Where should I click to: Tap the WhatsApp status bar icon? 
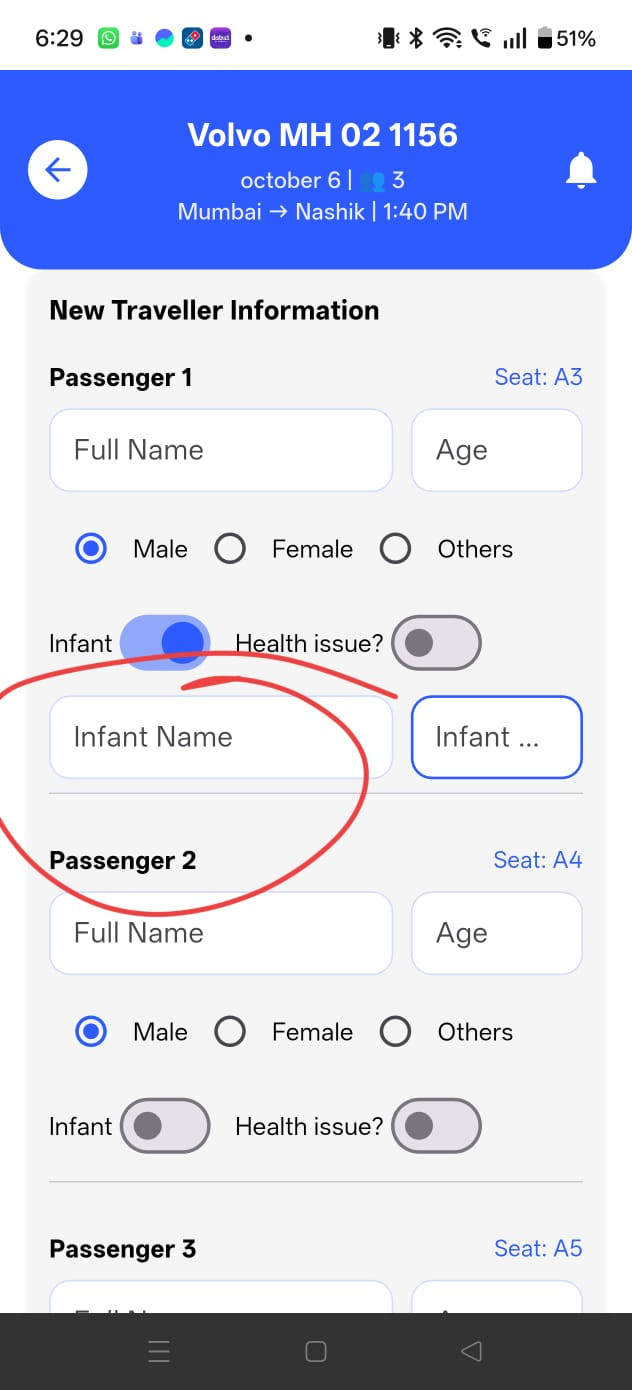[x=108, y=39]
